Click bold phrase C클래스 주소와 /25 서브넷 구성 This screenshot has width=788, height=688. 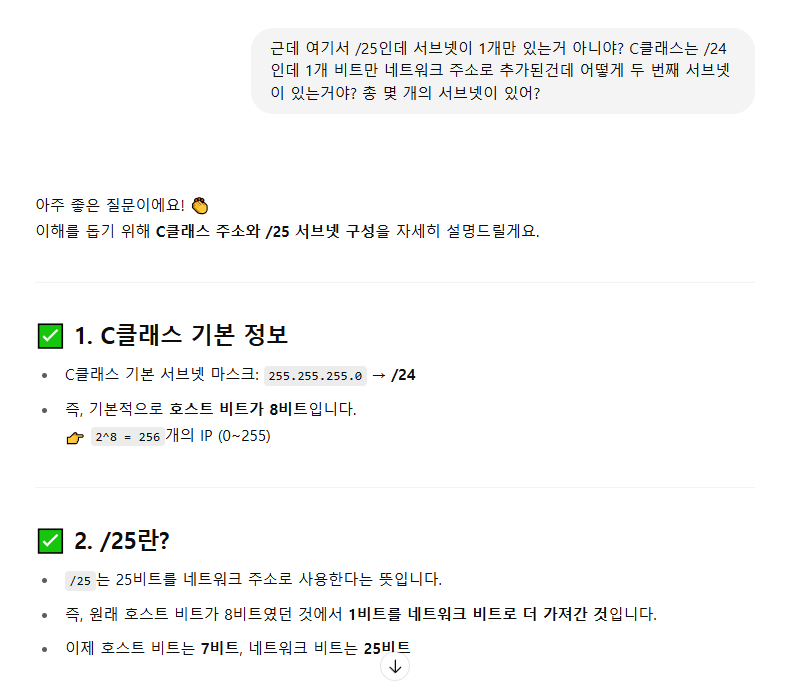click(x=266, y=231)
